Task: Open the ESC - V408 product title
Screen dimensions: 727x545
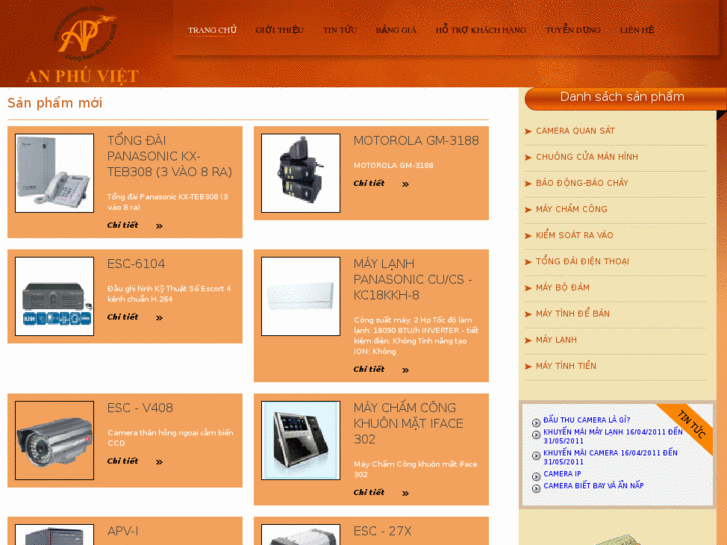Action: [140, 408]
